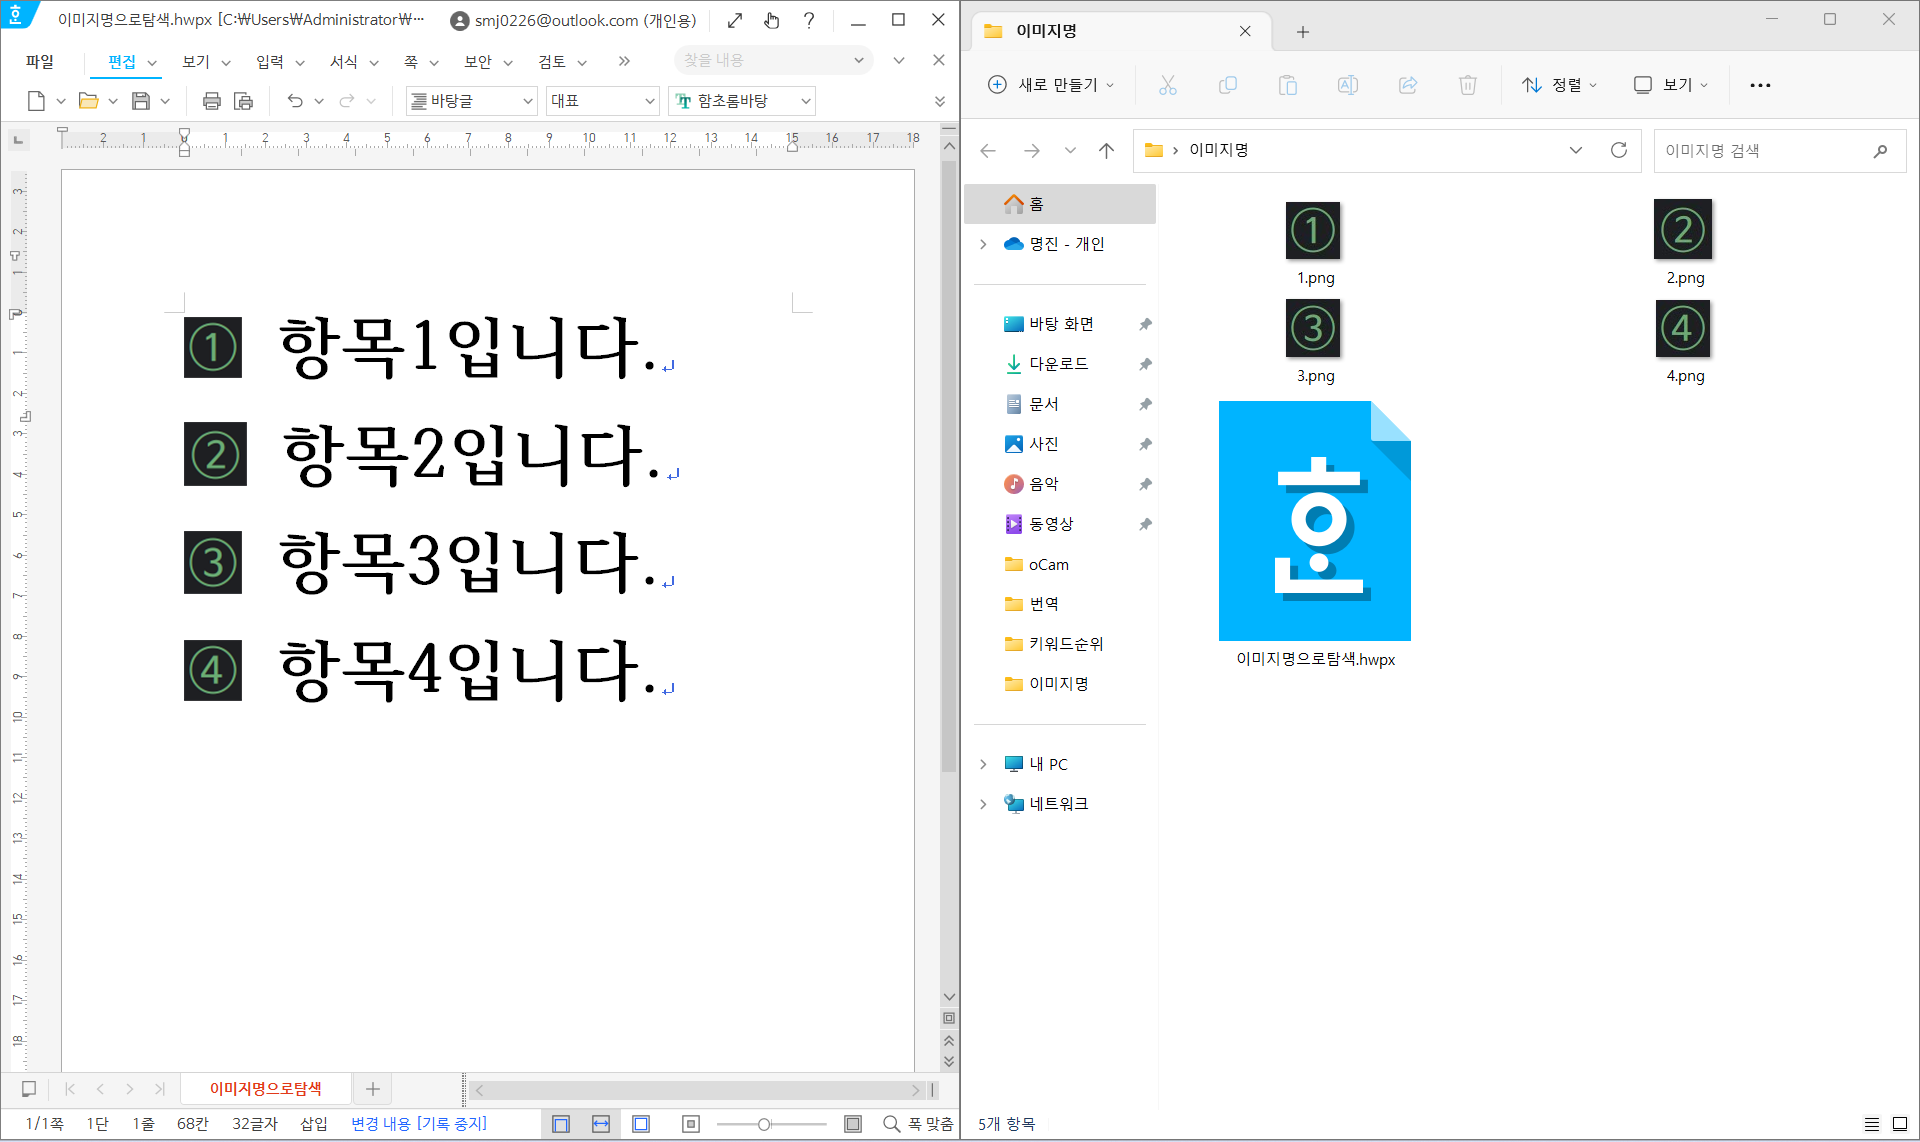Screen dimensions: 1920x1142
Task: Open Print Preview icon in Hangul toolbar
Action: (243, 101)
